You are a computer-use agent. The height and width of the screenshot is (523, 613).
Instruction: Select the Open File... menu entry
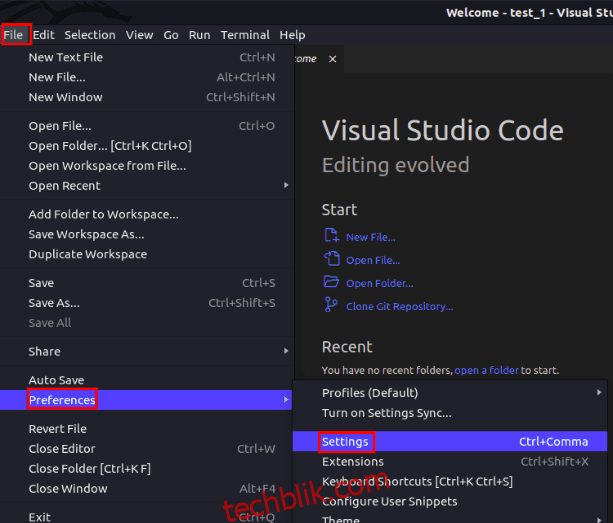146,126
